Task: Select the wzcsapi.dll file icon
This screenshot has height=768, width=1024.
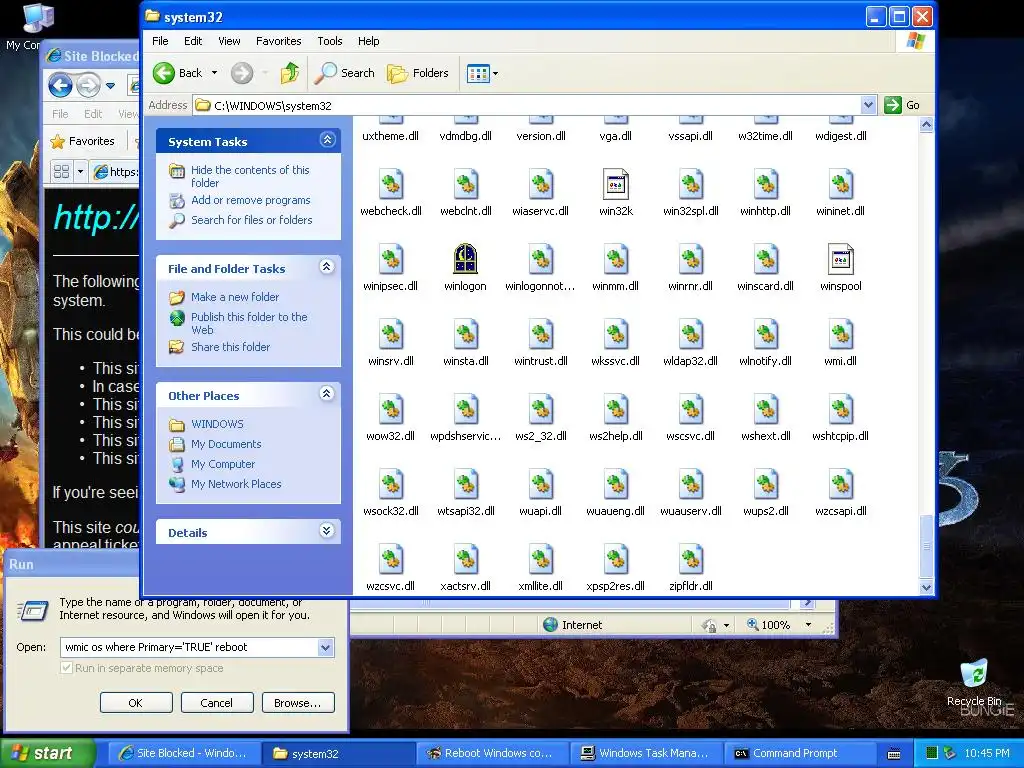Action: (840, 484)
